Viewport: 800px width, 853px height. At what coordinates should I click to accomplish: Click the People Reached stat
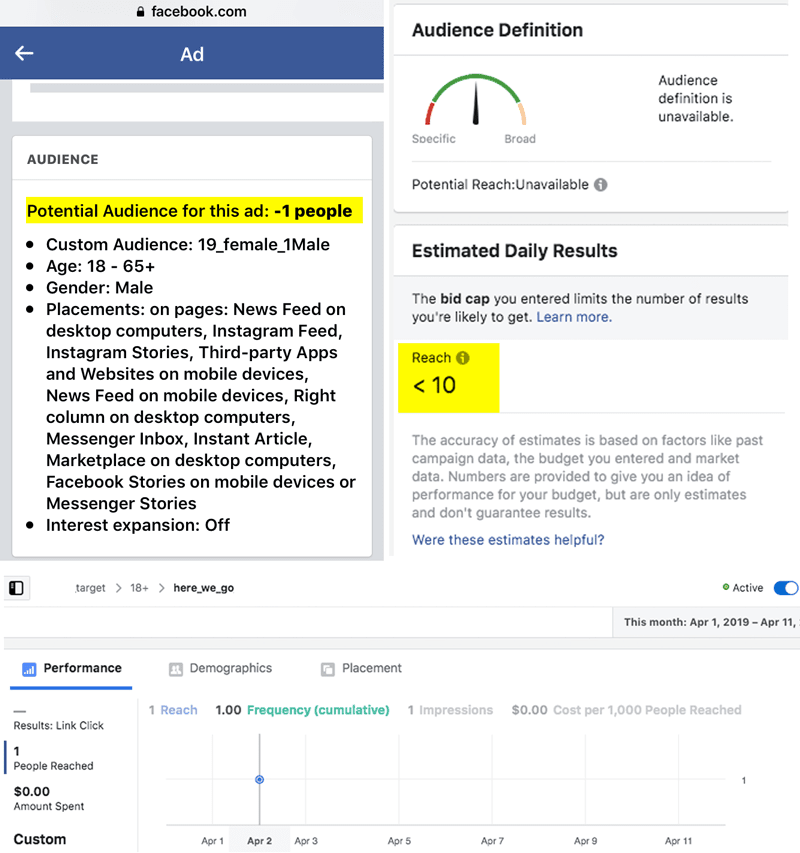pos(53,758)
